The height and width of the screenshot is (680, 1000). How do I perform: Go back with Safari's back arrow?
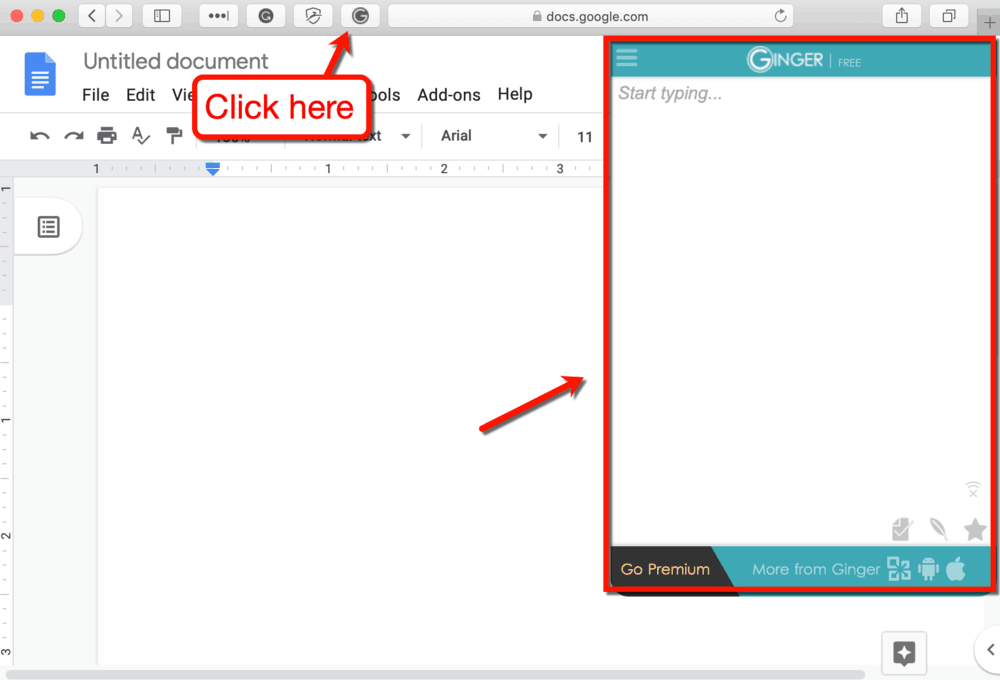tap(92, 16)
